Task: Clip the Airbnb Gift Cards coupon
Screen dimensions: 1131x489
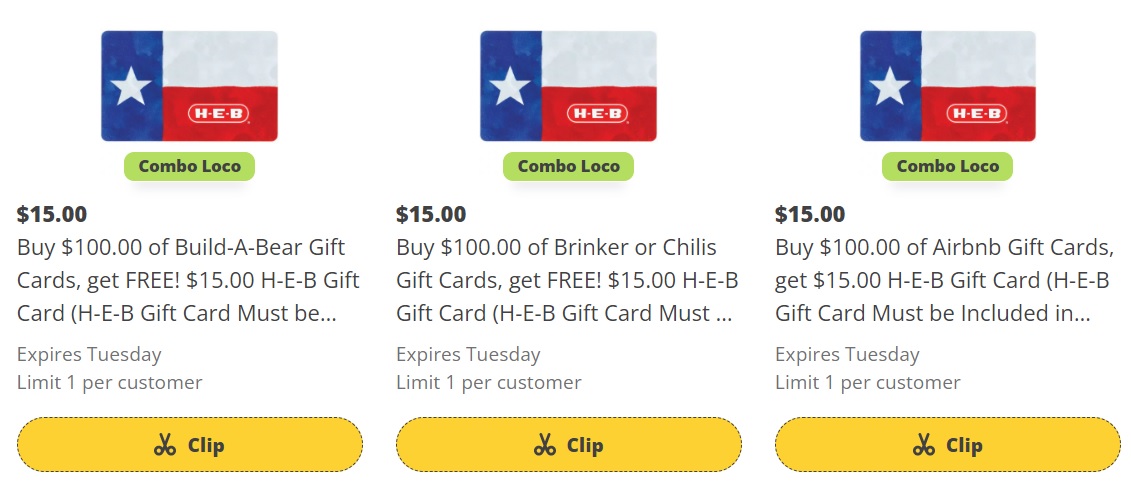Action: [x=948, y=445]
